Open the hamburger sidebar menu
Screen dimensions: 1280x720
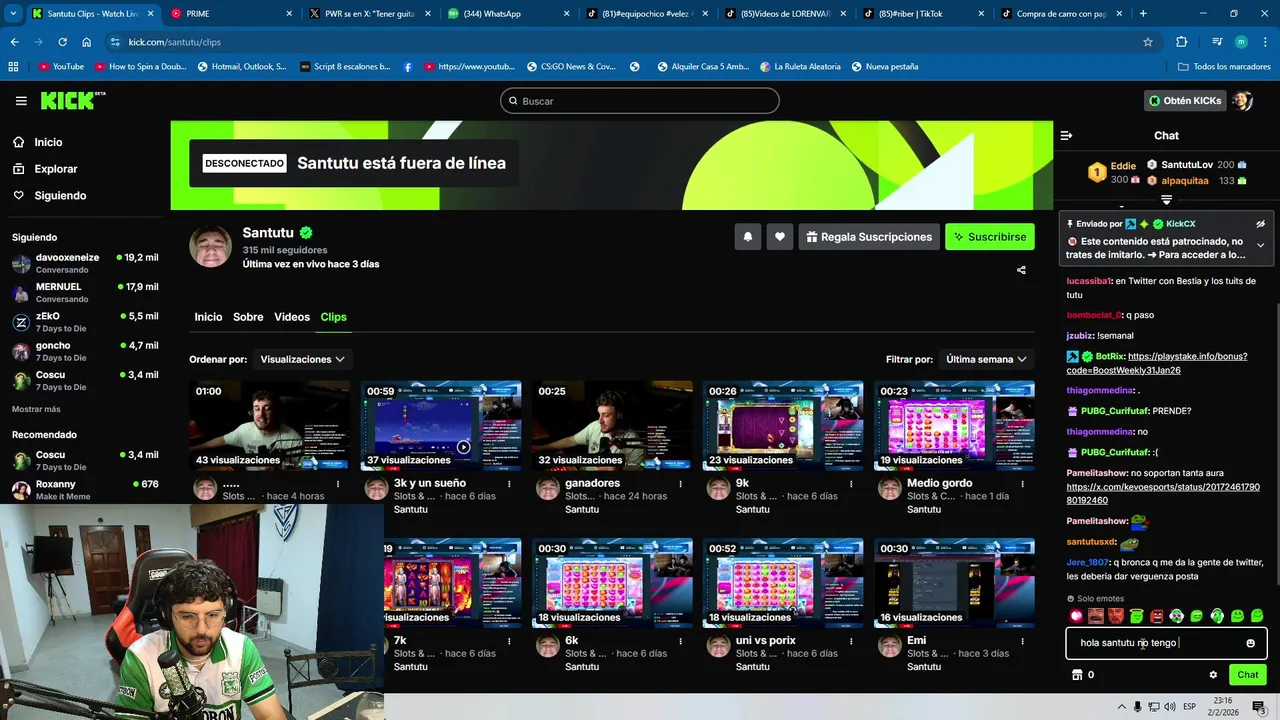pos(21,101)
